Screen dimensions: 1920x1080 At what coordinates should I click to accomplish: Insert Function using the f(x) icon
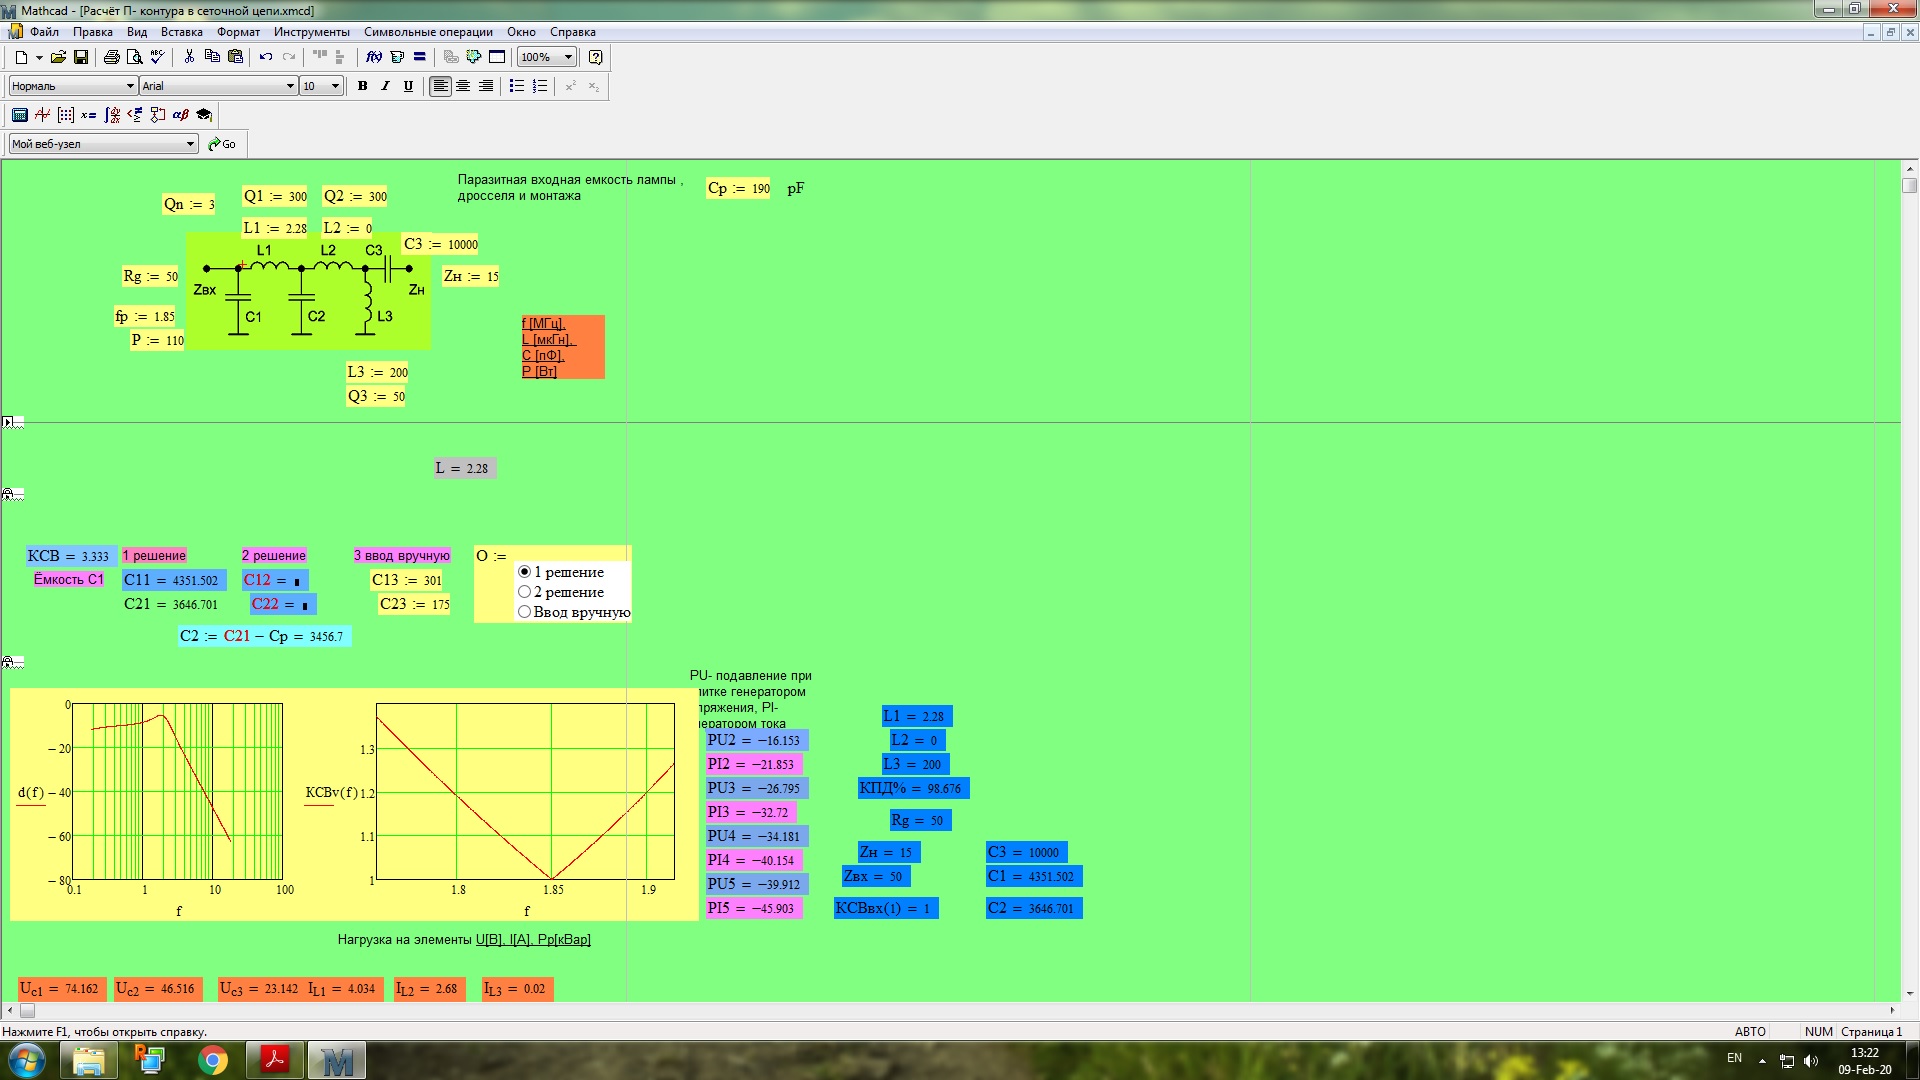(374, 57)
